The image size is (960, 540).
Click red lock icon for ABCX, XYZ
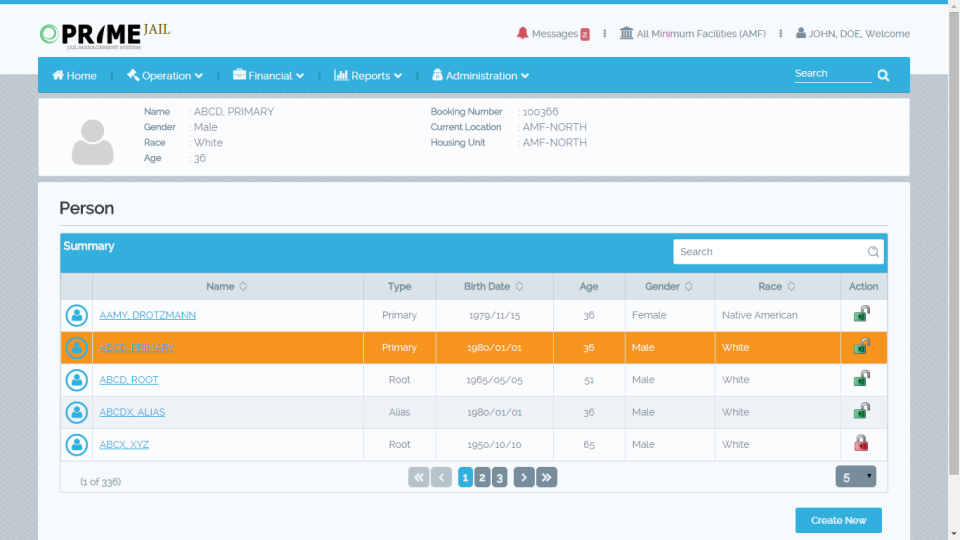click(861, 443)
